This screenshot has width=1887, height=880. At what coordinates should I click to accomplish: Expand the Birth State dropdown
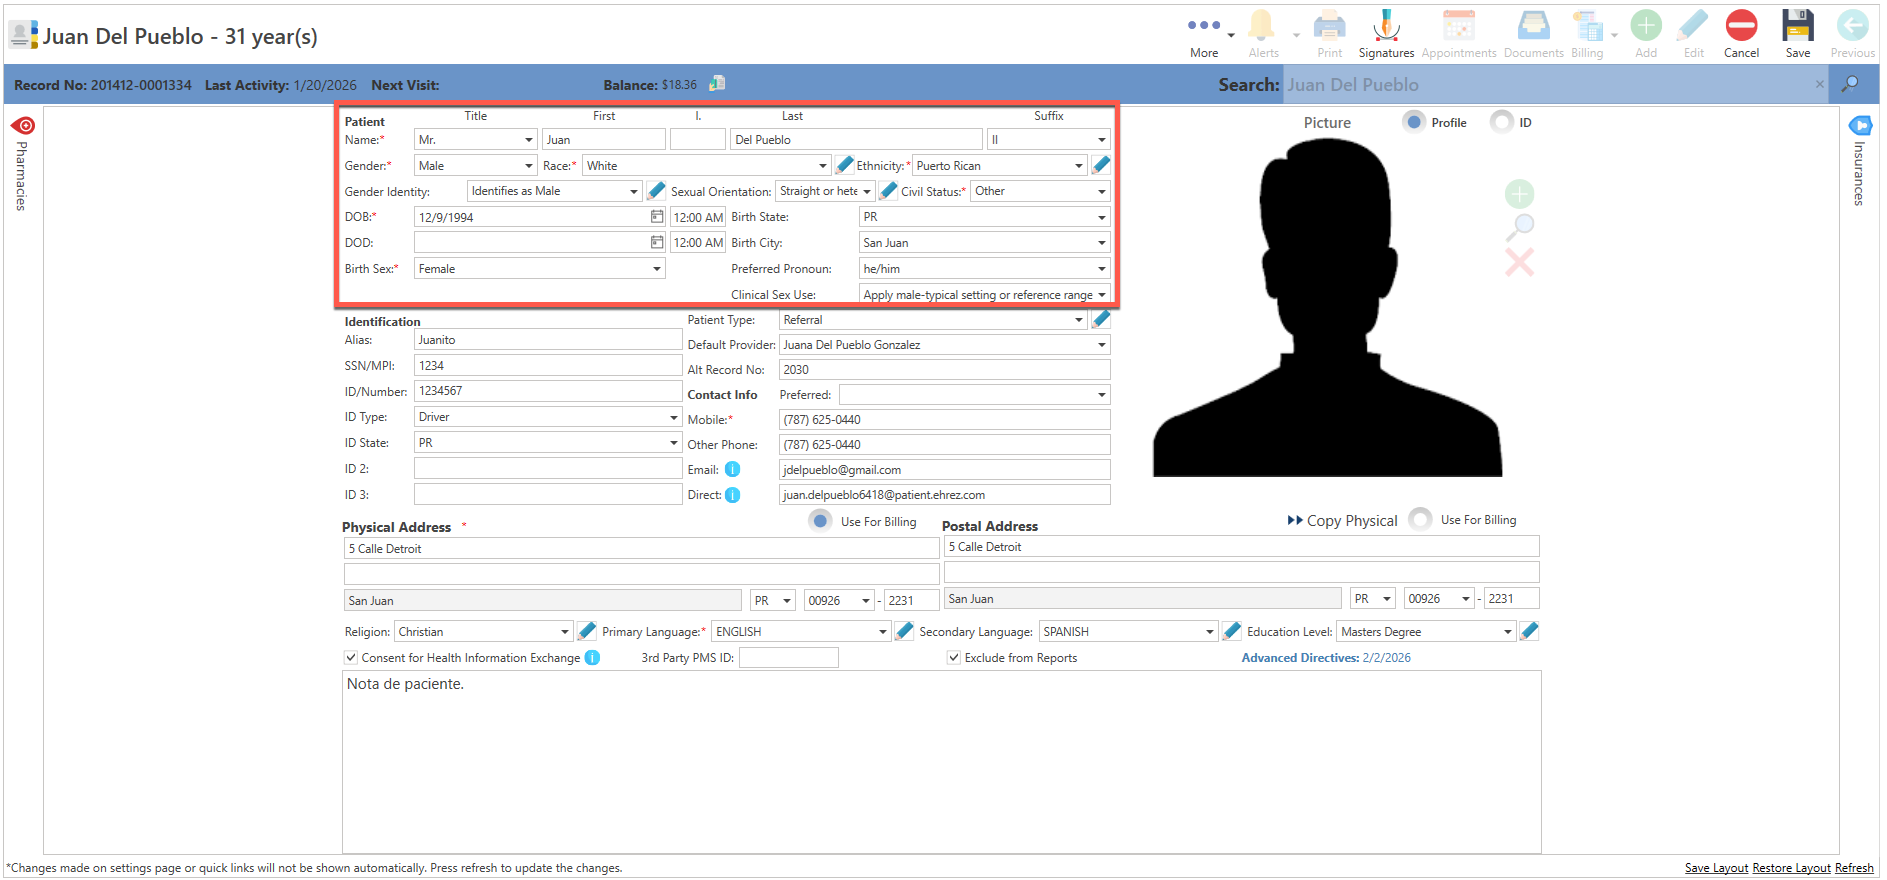[984, 216]
